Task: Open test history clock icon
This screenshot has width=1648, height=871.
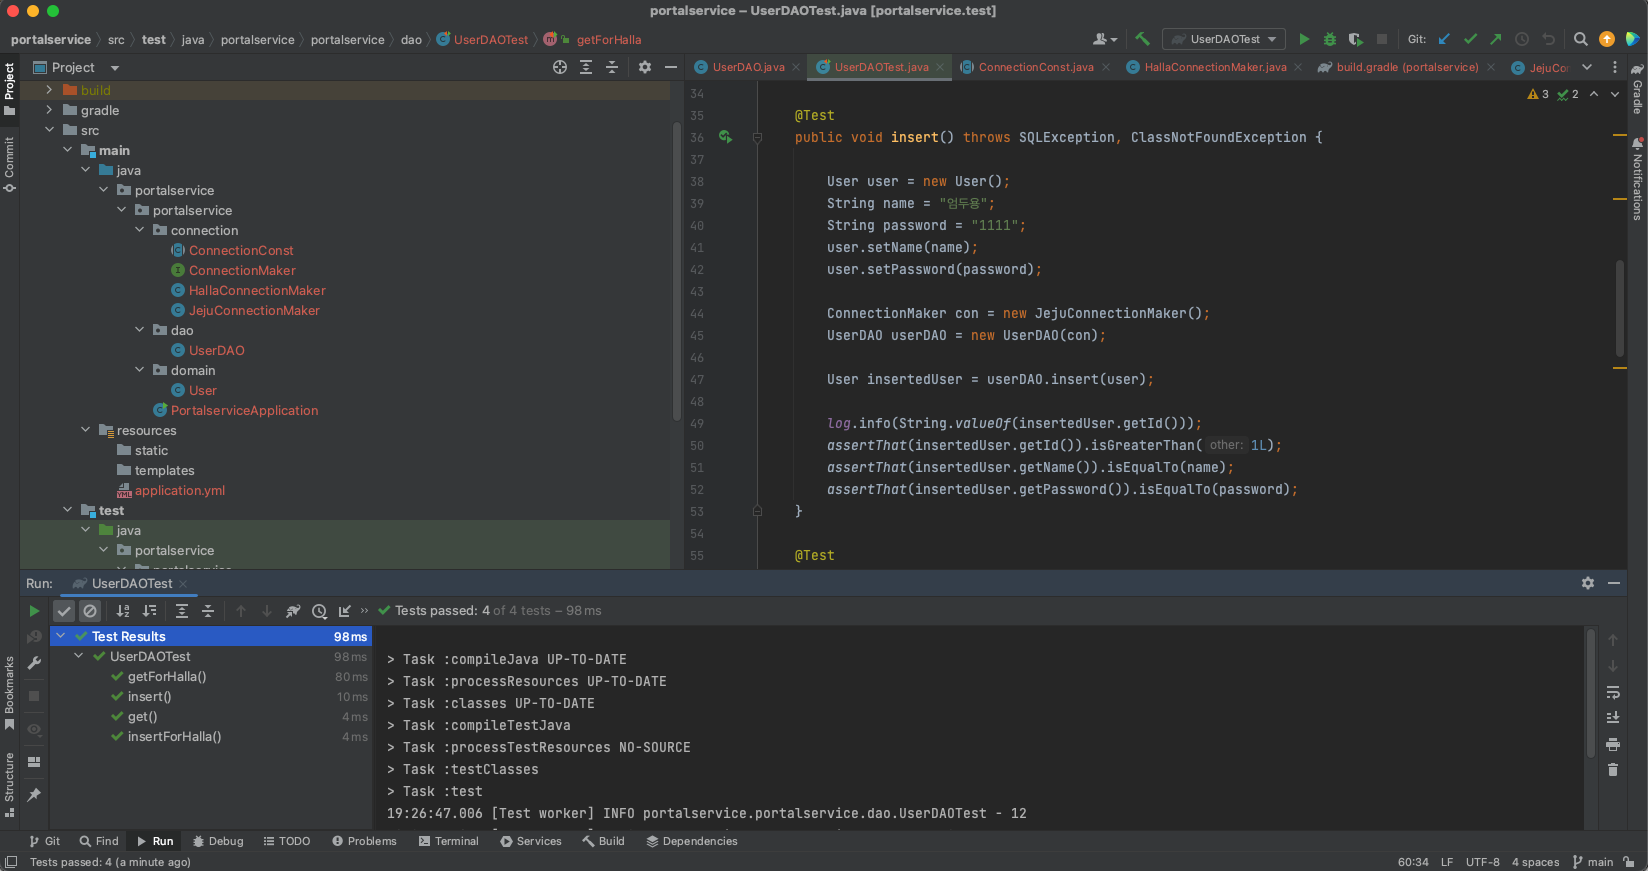Action: pyautogui.click(x=319, y=611)
